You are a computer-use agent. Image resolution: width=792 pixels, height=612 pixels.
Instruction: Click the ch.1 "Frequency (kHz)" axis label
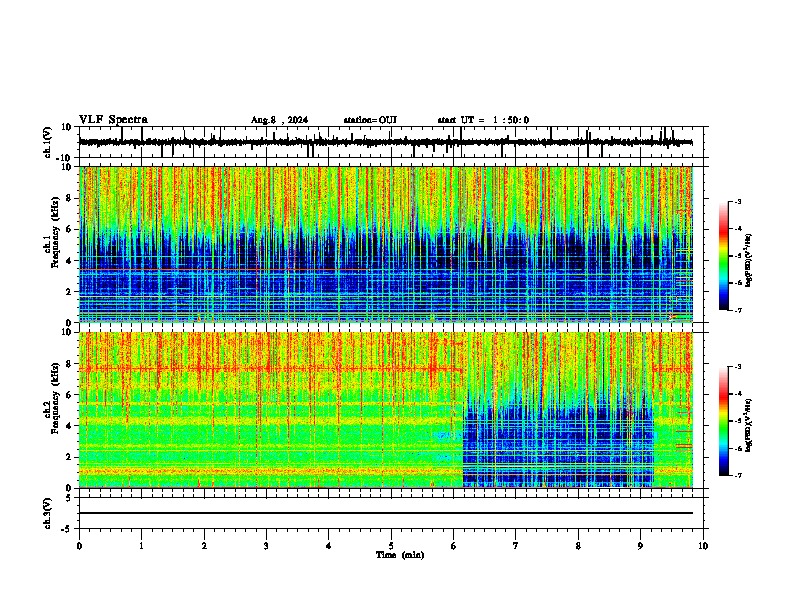(x=55, y=232)
